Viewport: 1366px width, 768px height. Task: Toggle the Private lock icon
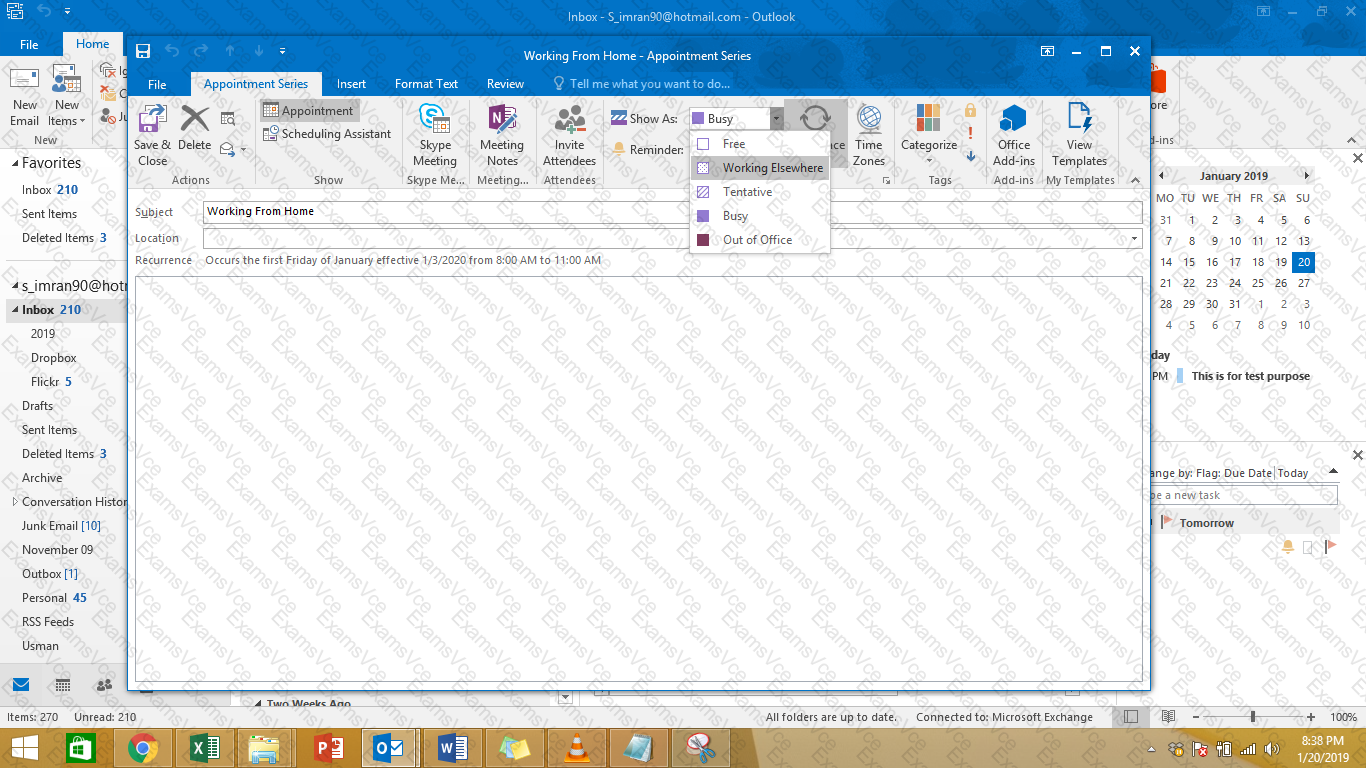click(x=970, y=110)
